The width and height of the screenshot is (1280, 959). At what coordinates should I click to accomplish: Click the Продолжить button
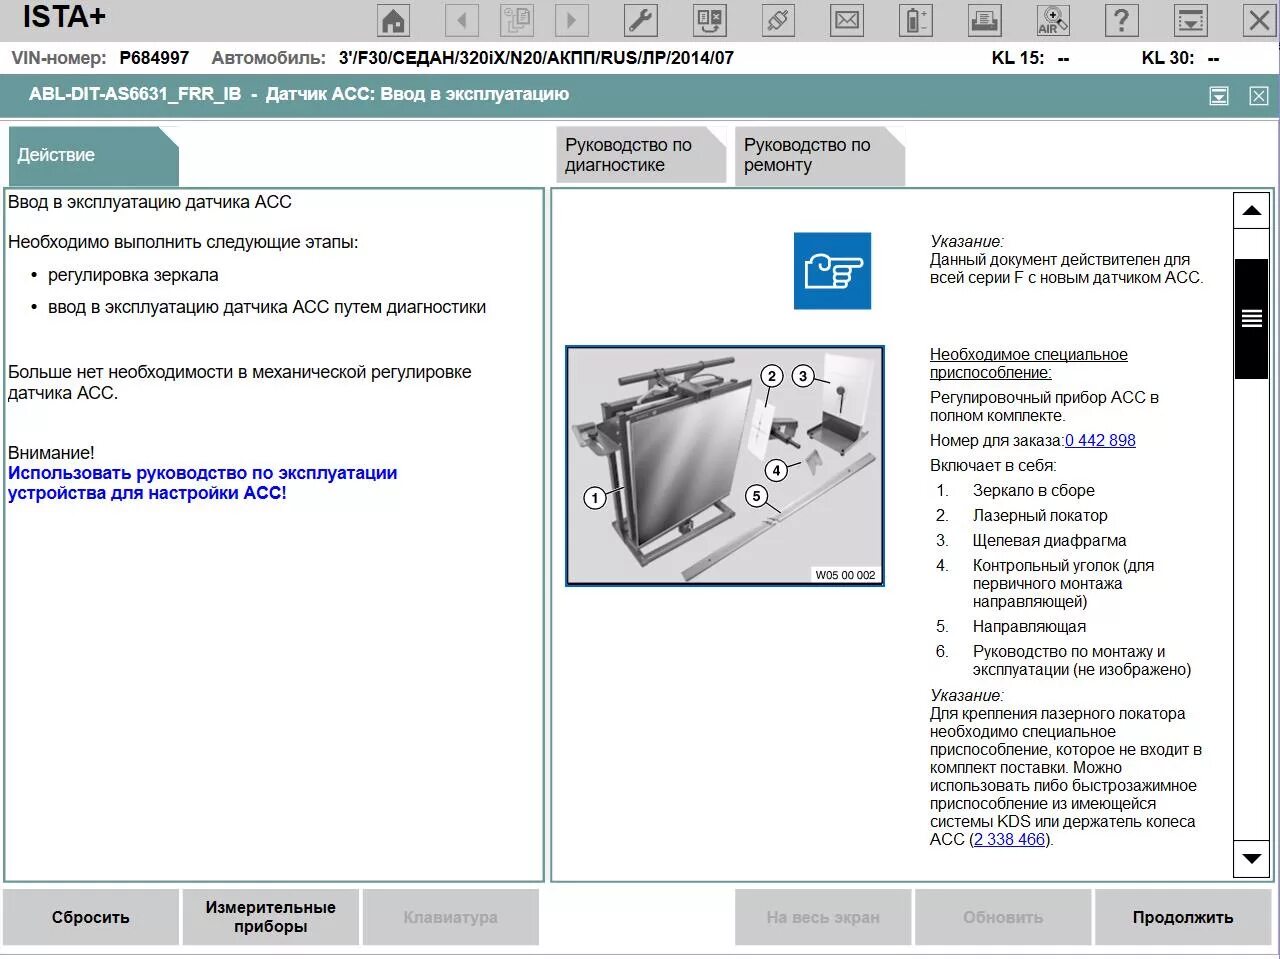tap(1183, 917)
